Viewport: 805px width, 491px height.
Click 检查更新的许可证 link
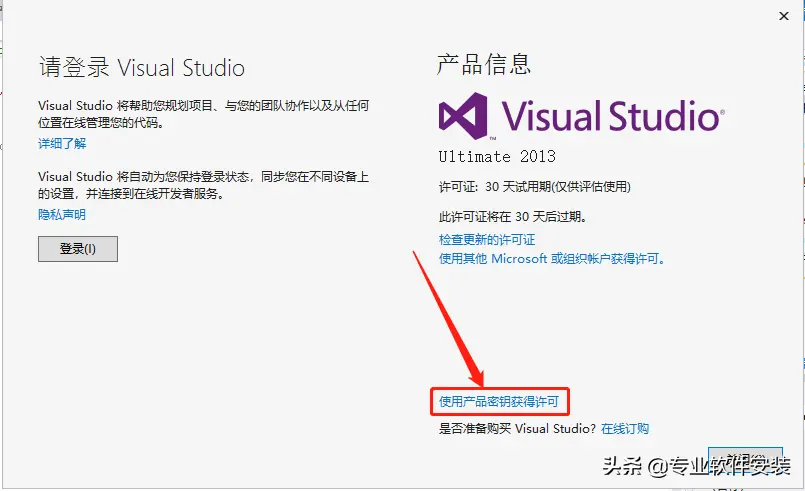point(487,239)
